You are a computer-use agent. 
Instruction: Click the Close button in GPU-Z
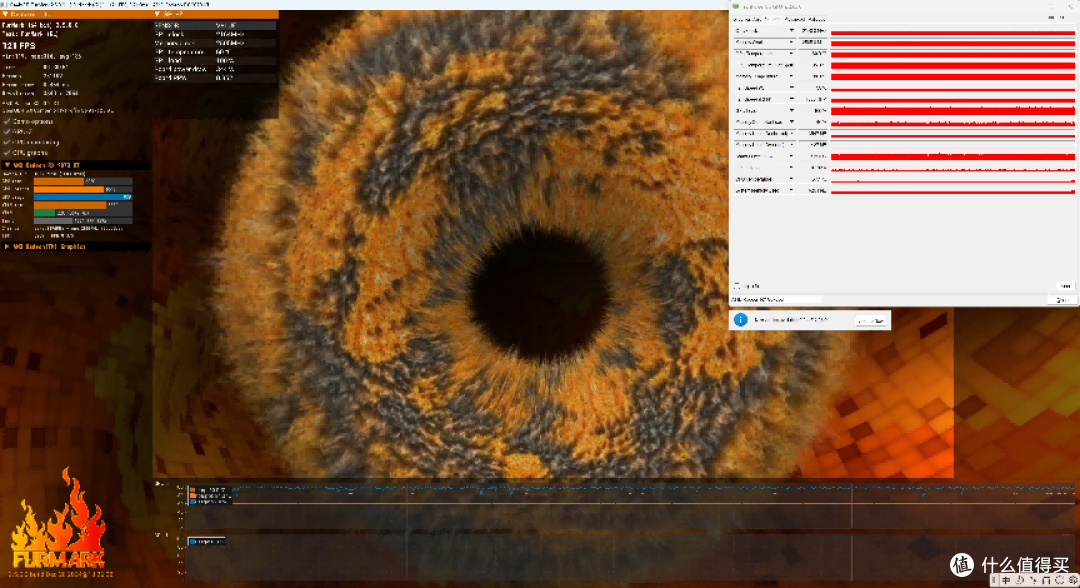click(1061, 300)
